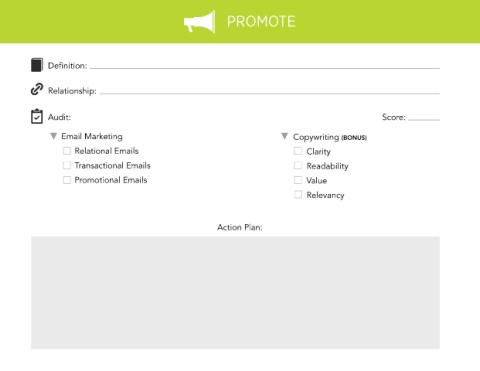Click the chain link icon beside Relationship
The width and height of the screenshot is (480, 371).
coord(37,89)
